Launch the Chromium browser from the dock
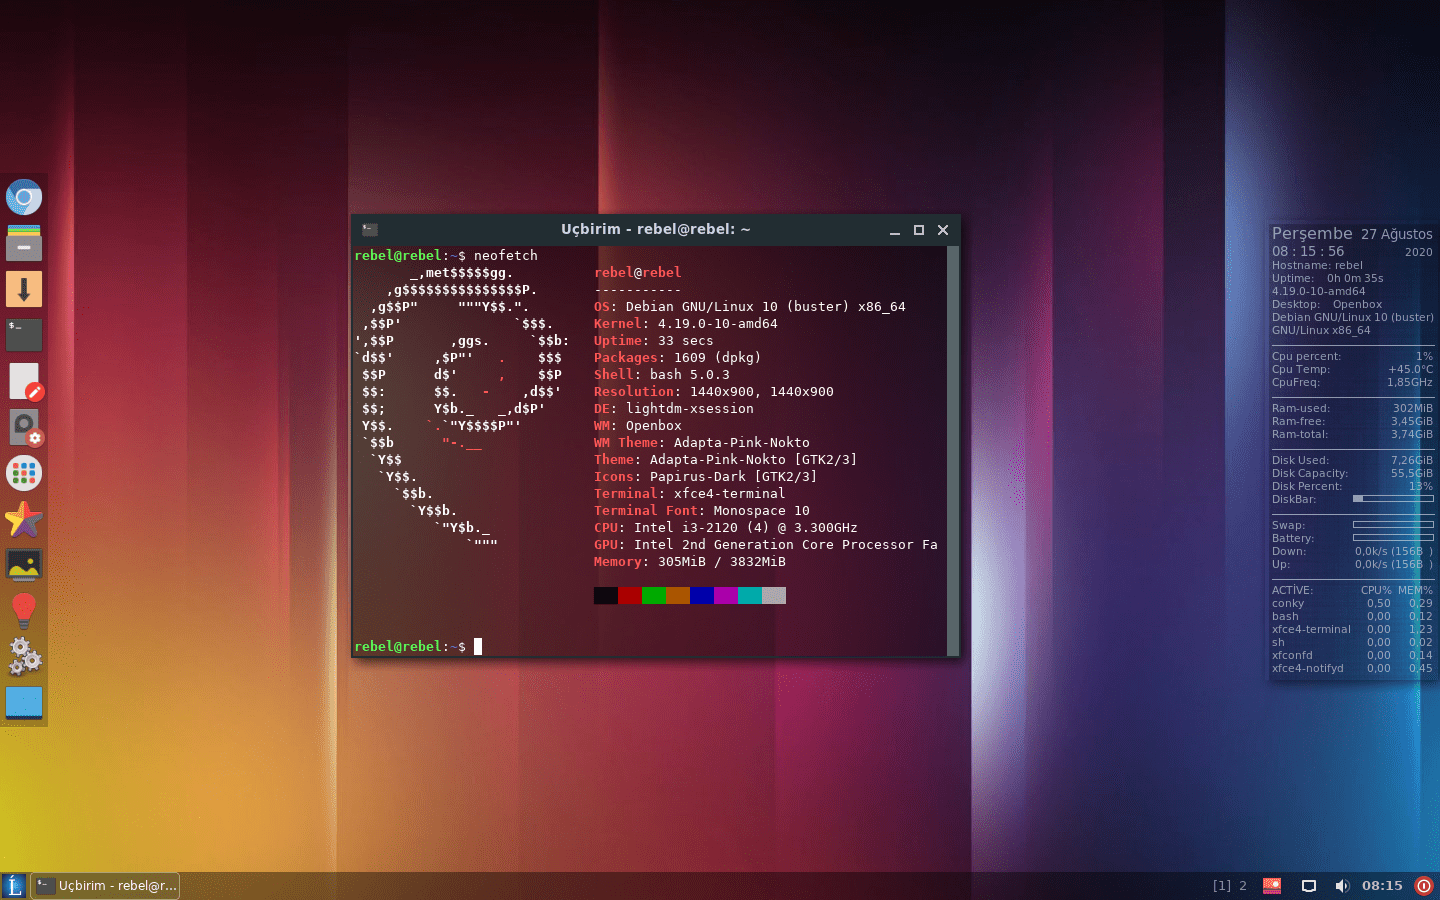Screen dimensions: 1440x900 pyautogui.click(x=24, y=197)
